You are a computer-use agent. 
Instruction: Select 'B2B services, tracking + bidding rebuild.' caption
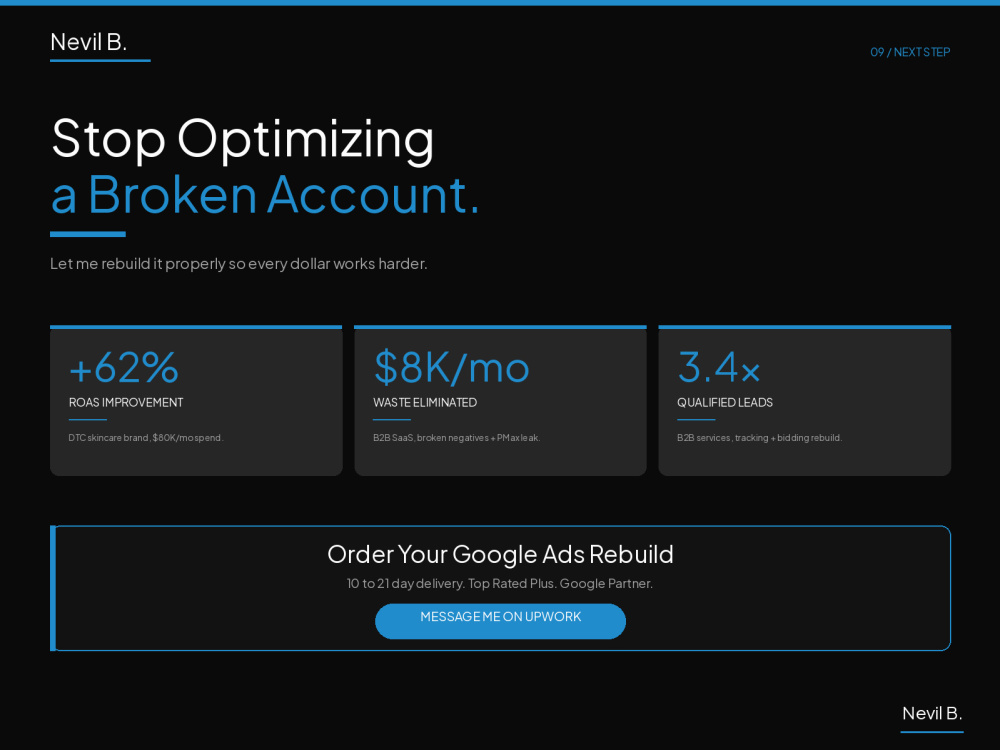click(x=759, y=438)
